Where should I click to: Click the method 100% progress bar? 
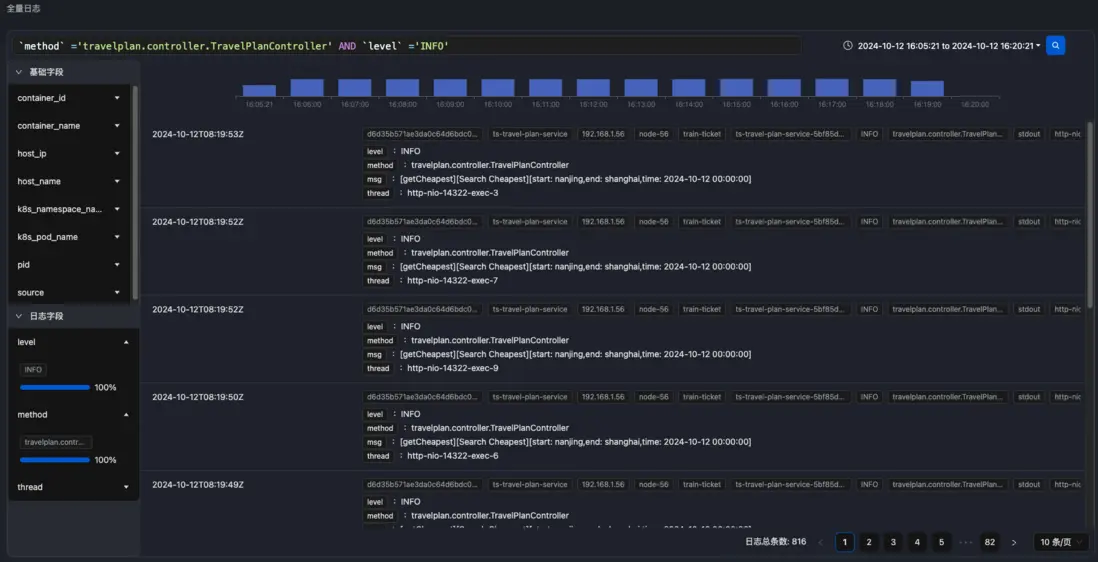[x=55, y=460]
